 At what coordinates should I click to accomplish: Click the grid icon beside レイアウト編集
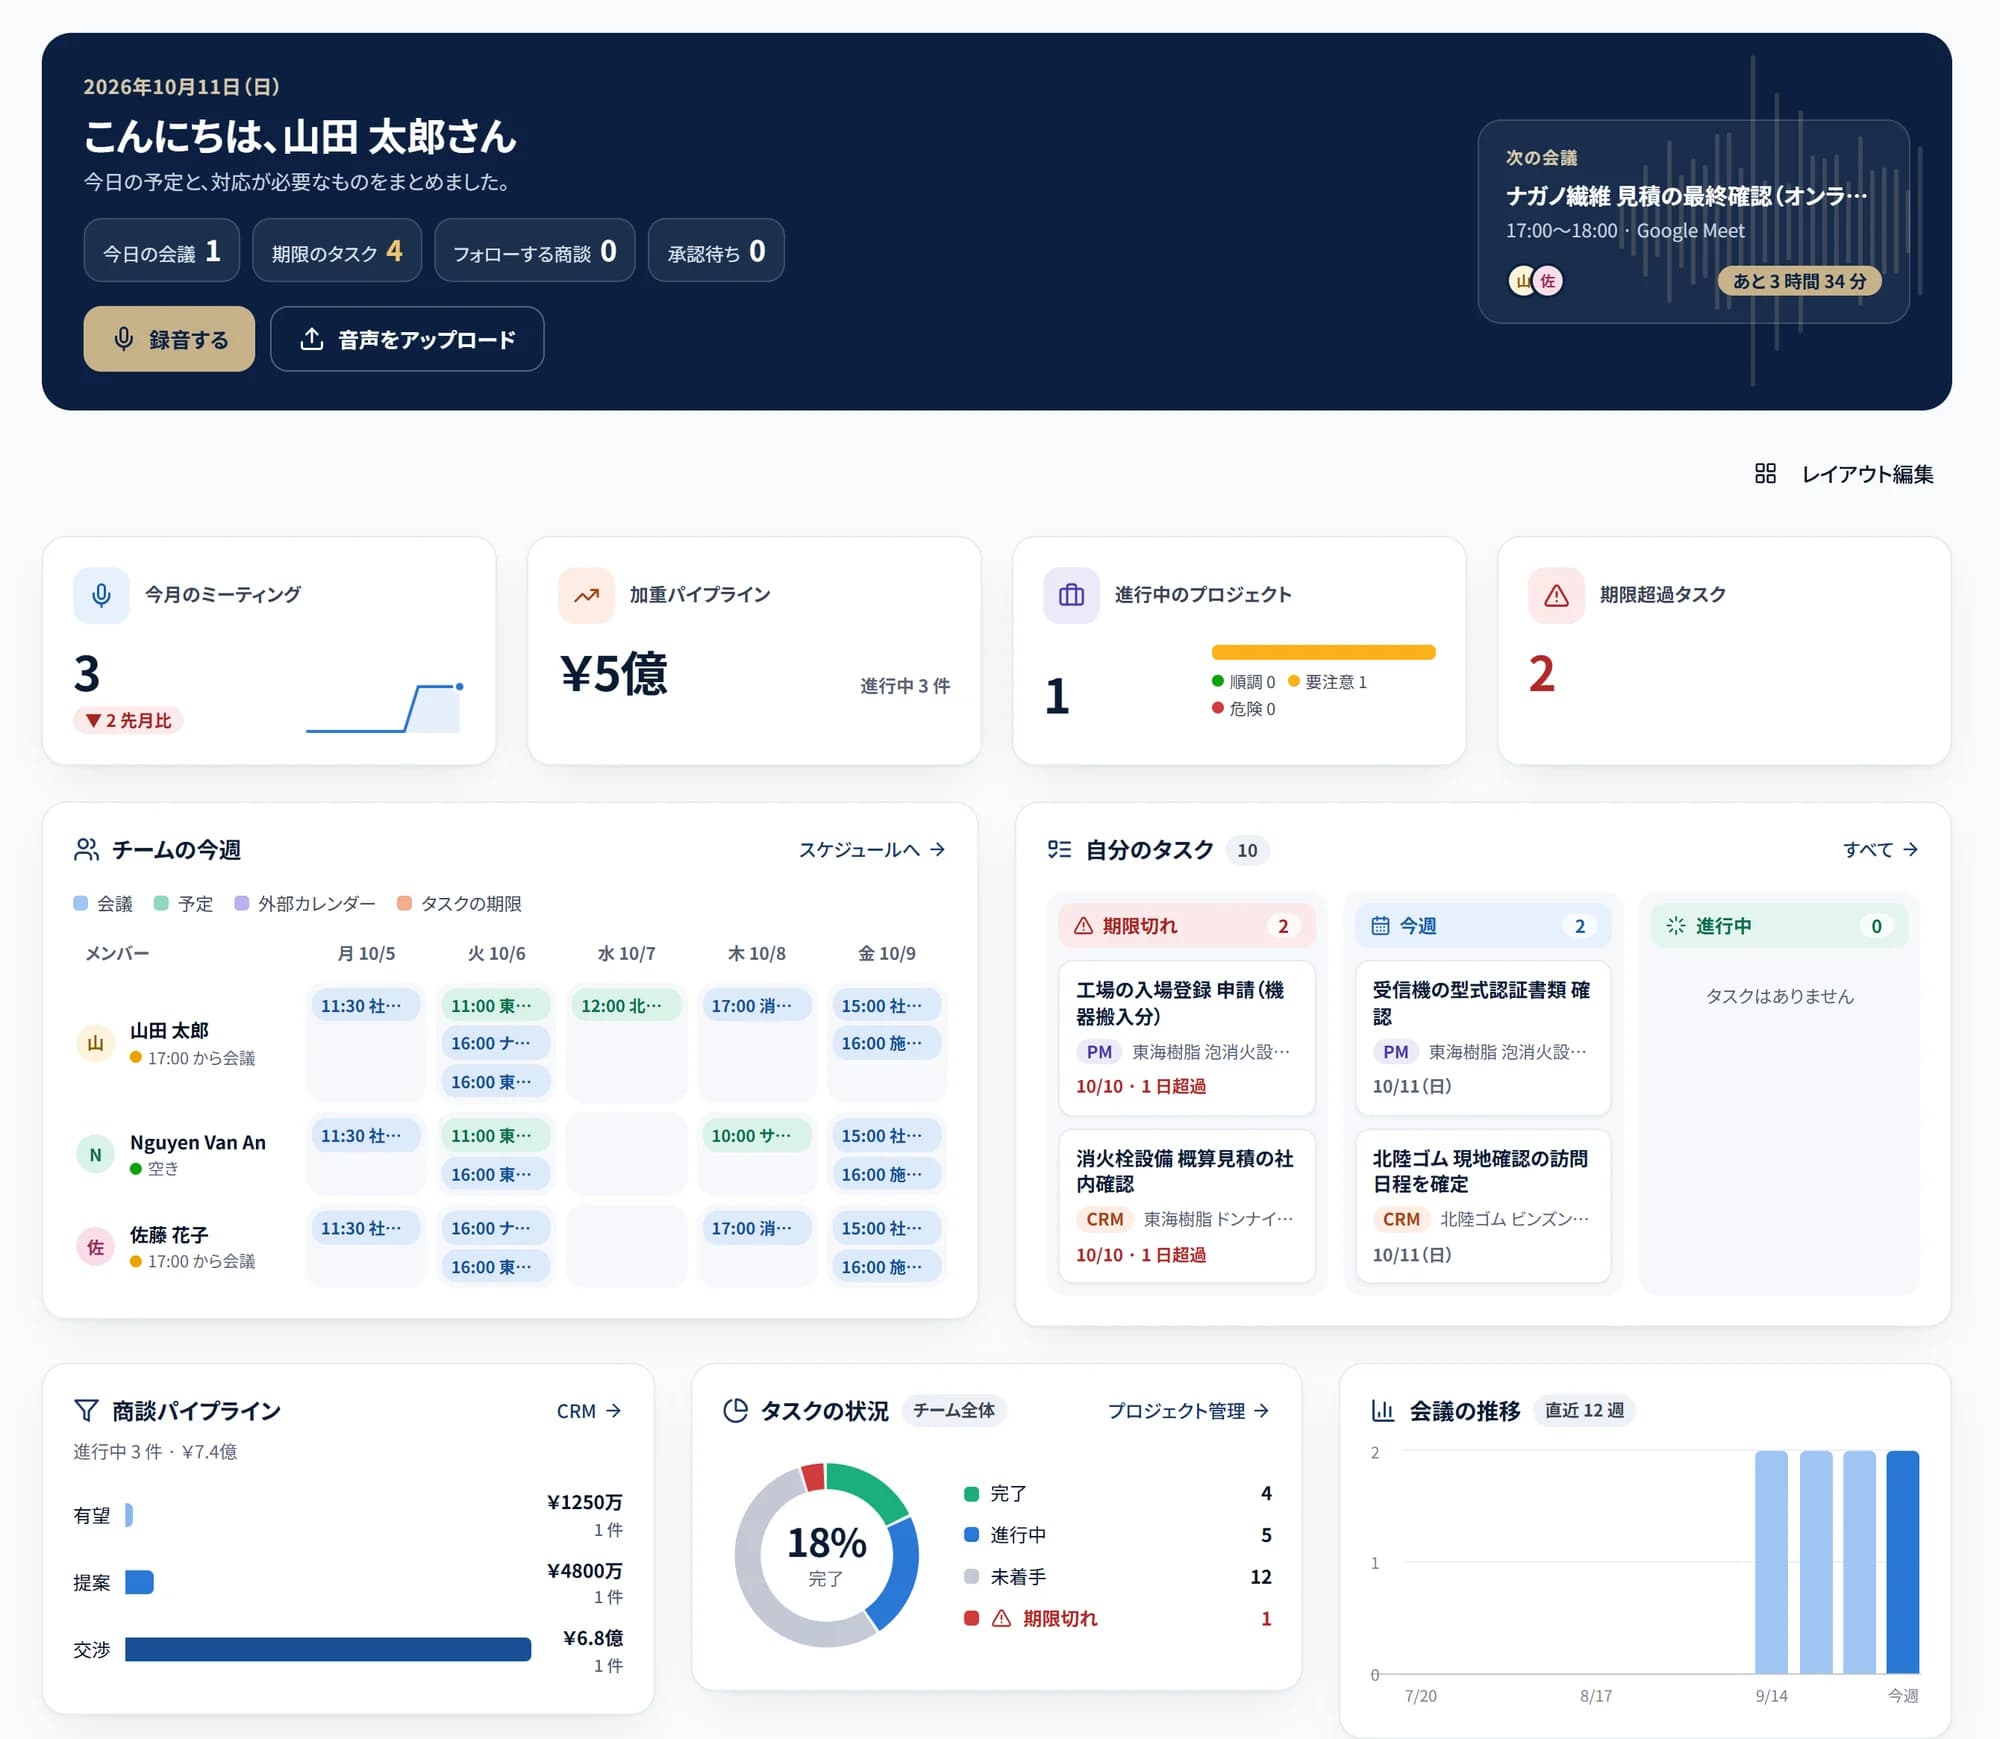click(x=1765, y=473)
